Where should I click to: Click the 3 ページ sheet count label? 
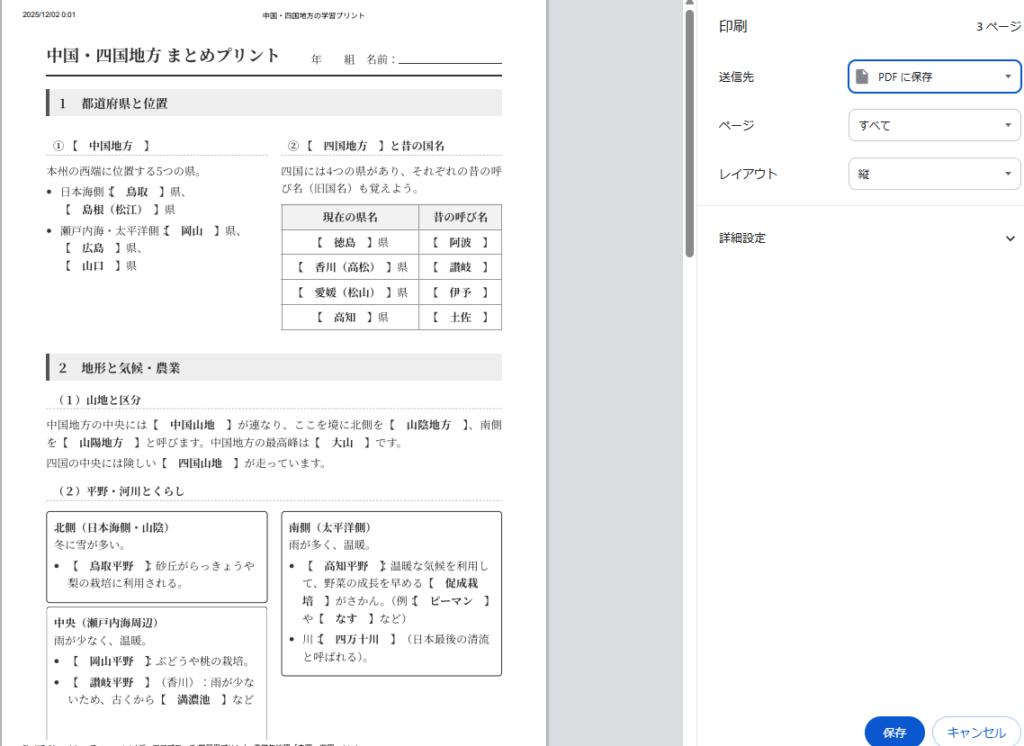tap(998, 27)
